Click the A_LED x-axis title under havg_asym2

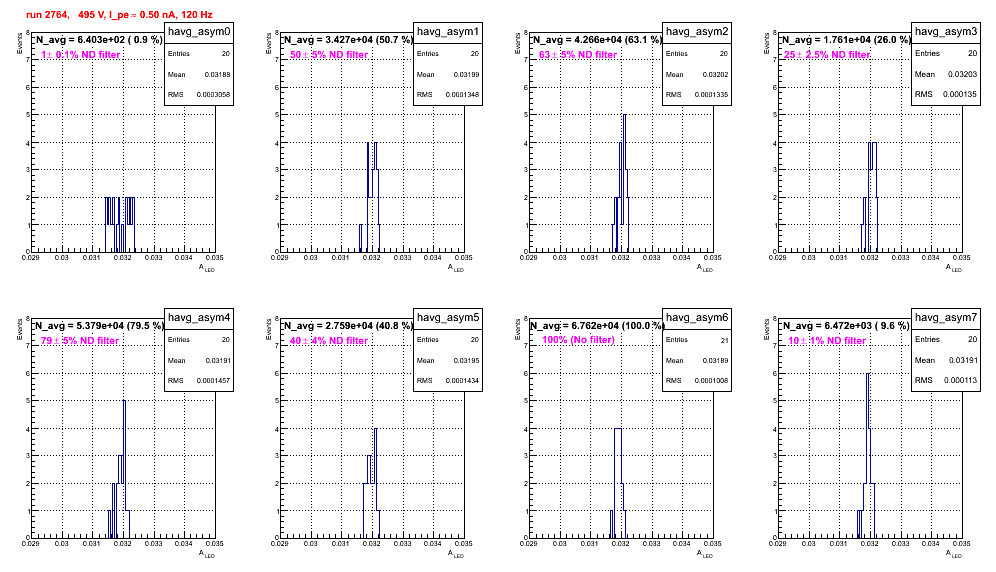(705, 268)
